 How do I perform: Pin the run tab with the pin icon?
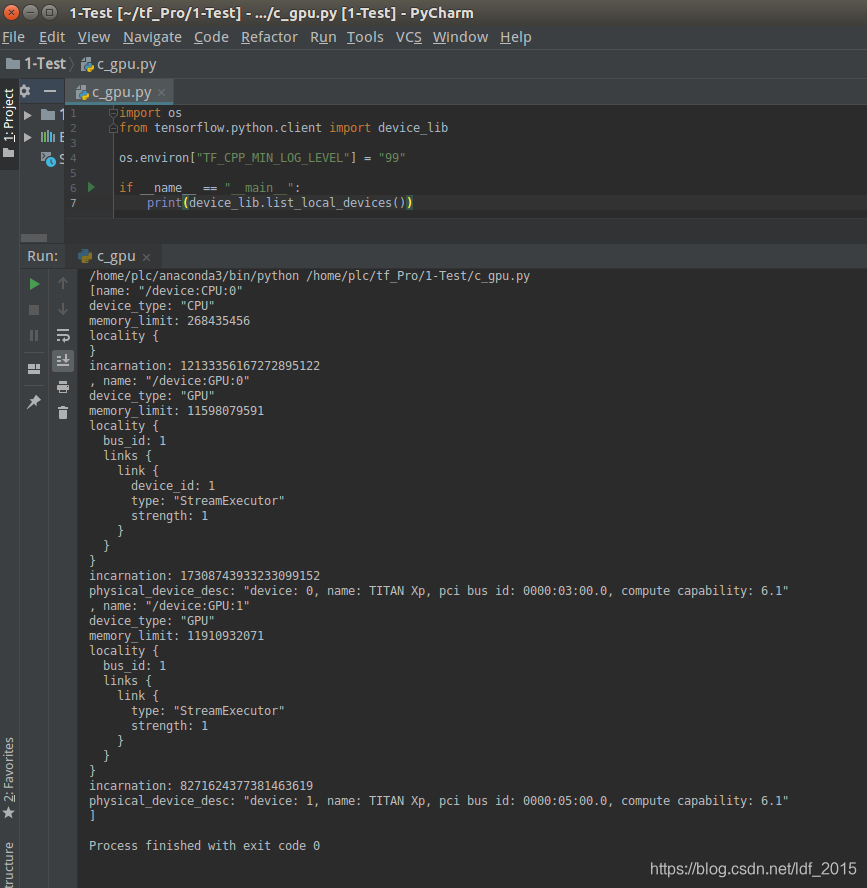34,402
